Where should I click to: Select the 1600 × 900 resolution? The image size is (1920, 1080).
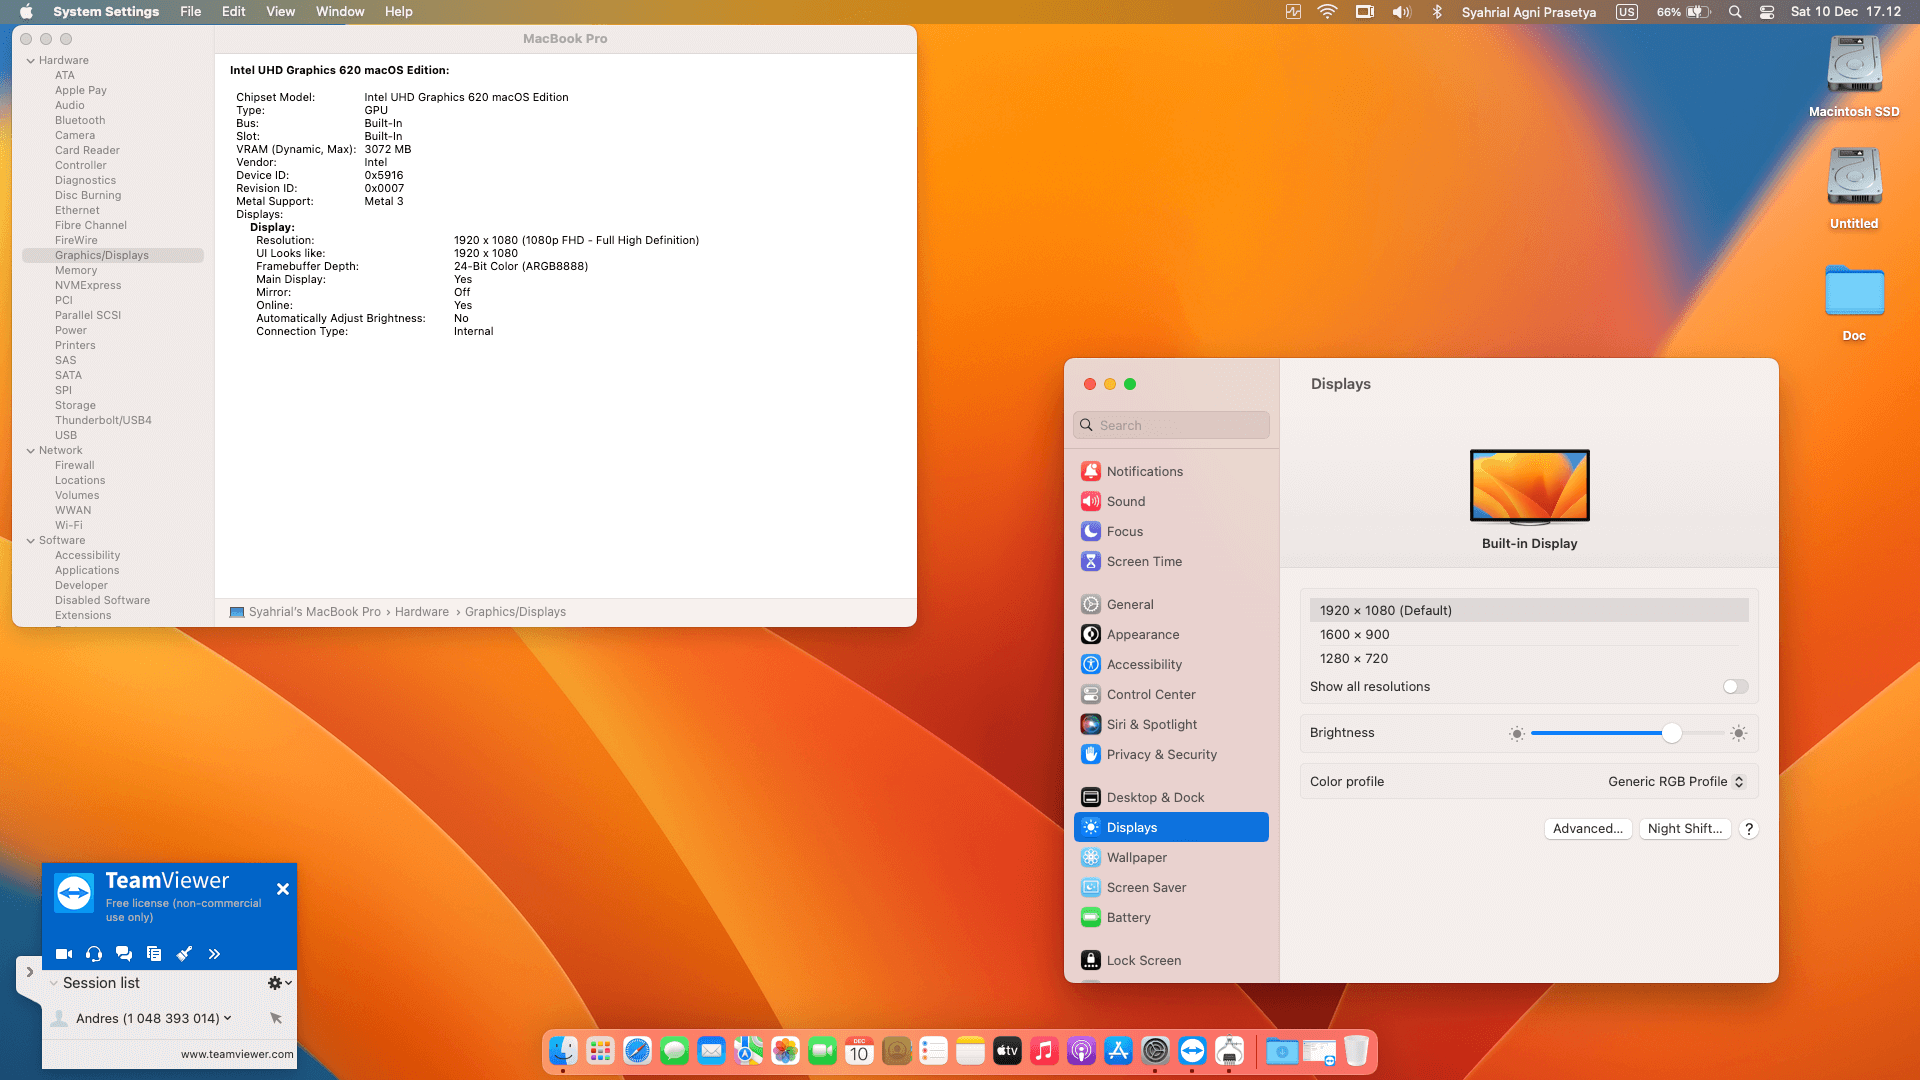[x=1354, y=634]
